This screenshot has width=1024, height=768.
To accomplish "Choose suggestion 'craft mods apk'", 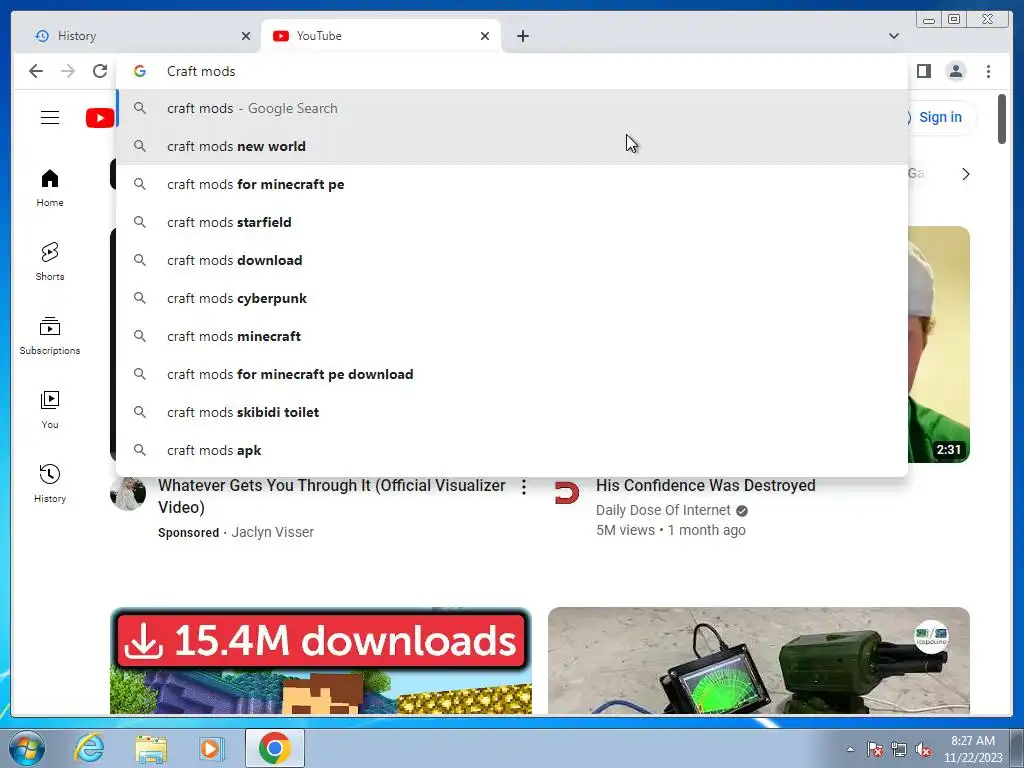I will pyautogui.click(x=512, y=449).
